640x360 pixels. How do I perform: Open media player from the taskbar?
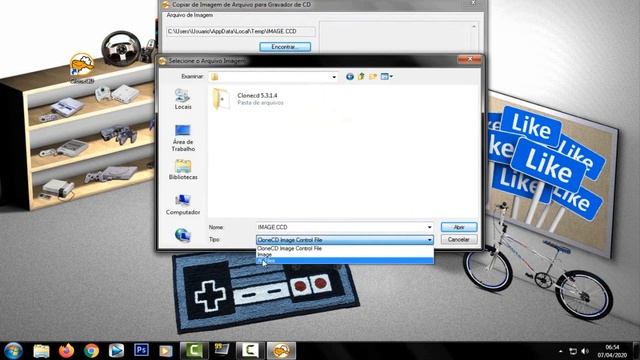click(116, 351)
